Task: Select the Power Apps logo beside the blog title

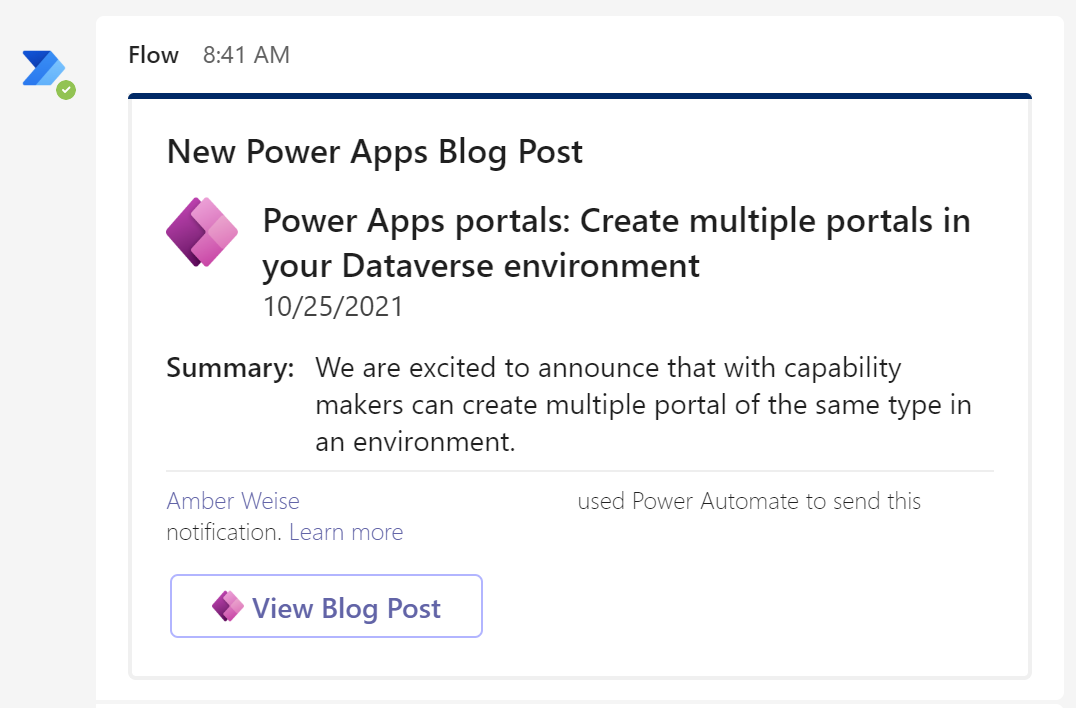Action: click(x=201, y=231)
